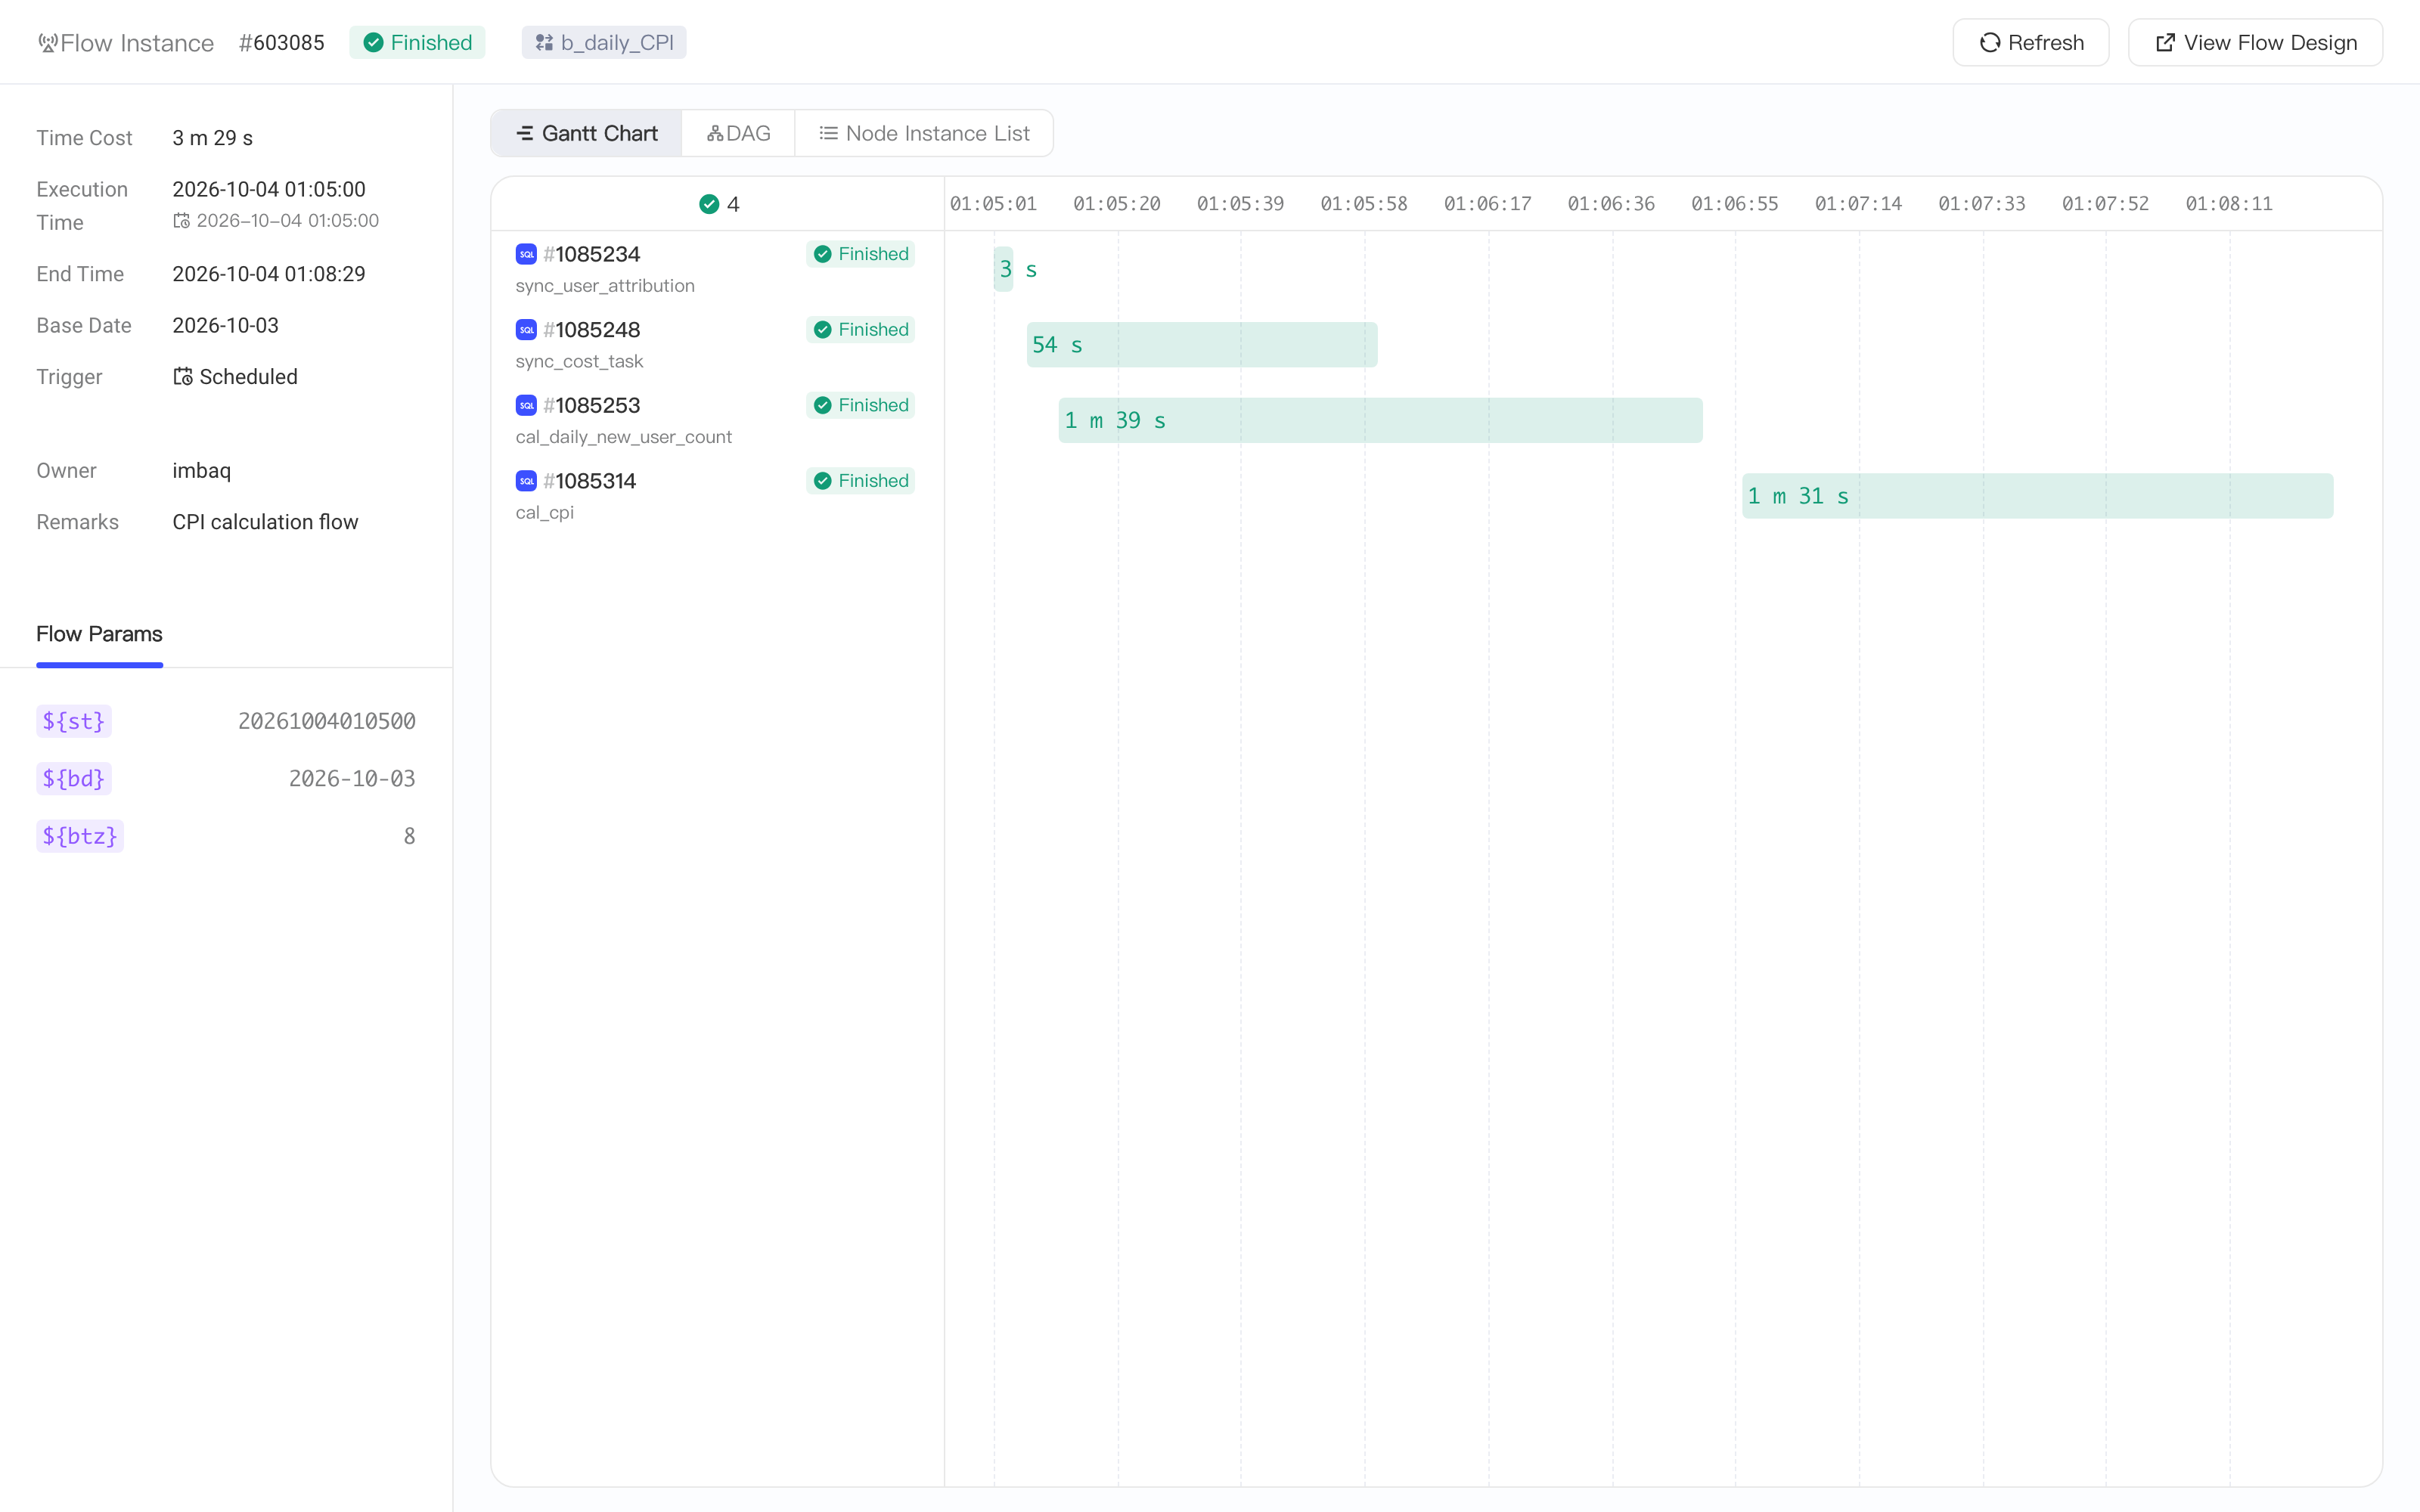Click the 1 m 39 s Gantt bar
The image size is (2420, 1512).
point(1380,420)
